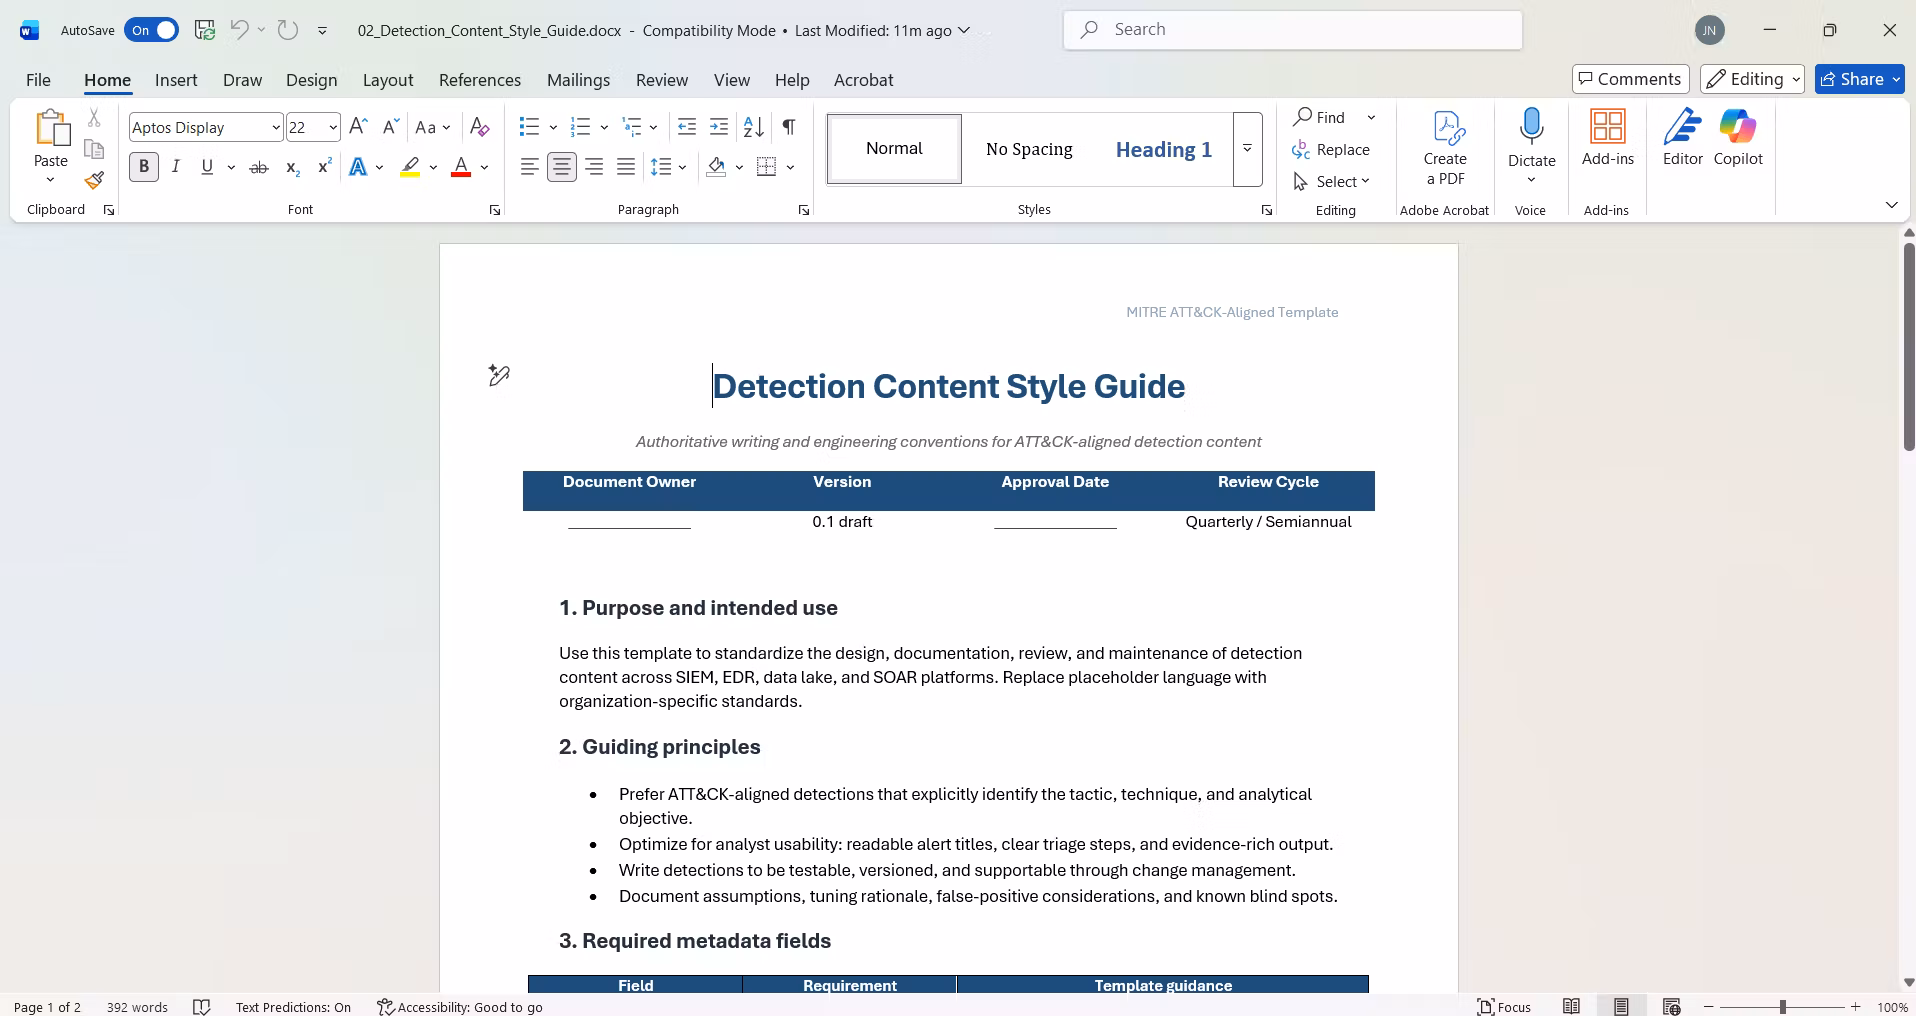Open the Editing mode dropdown
1916x1016 pixels.
point(1752,79)
